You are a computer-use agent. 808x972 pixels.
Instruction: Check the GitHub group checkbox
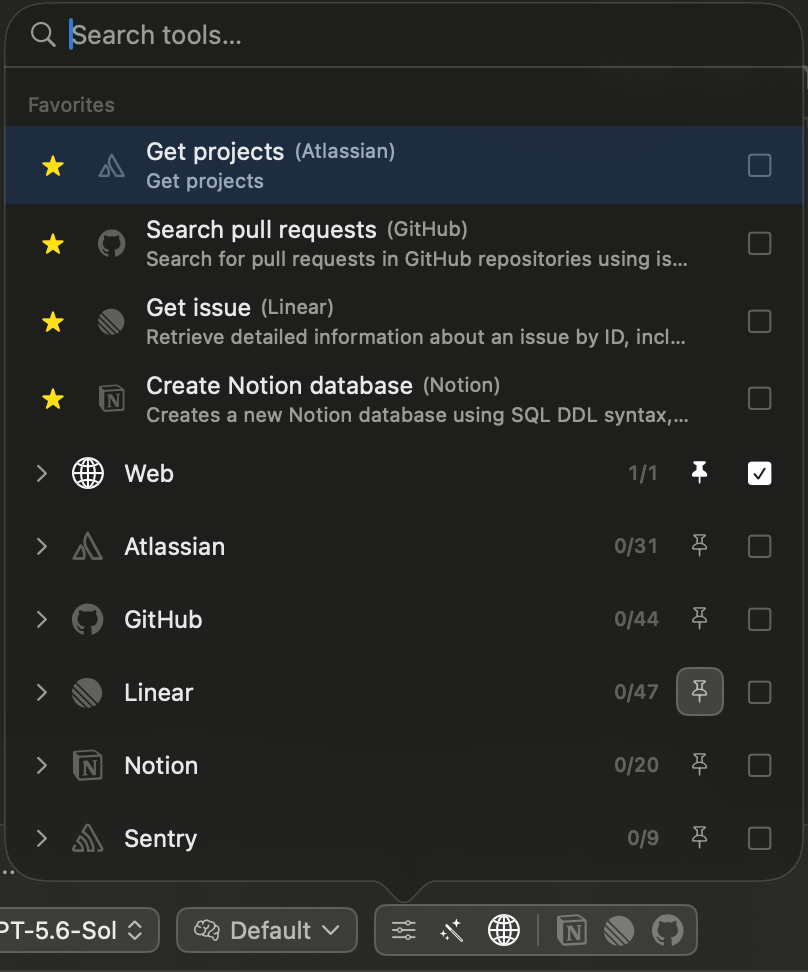pos(760,619)
